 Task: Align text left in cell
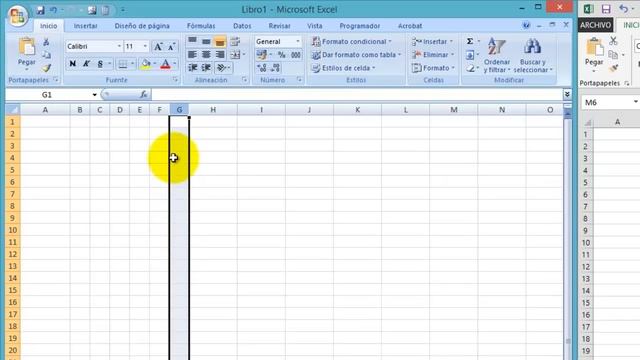pos(192,54)
